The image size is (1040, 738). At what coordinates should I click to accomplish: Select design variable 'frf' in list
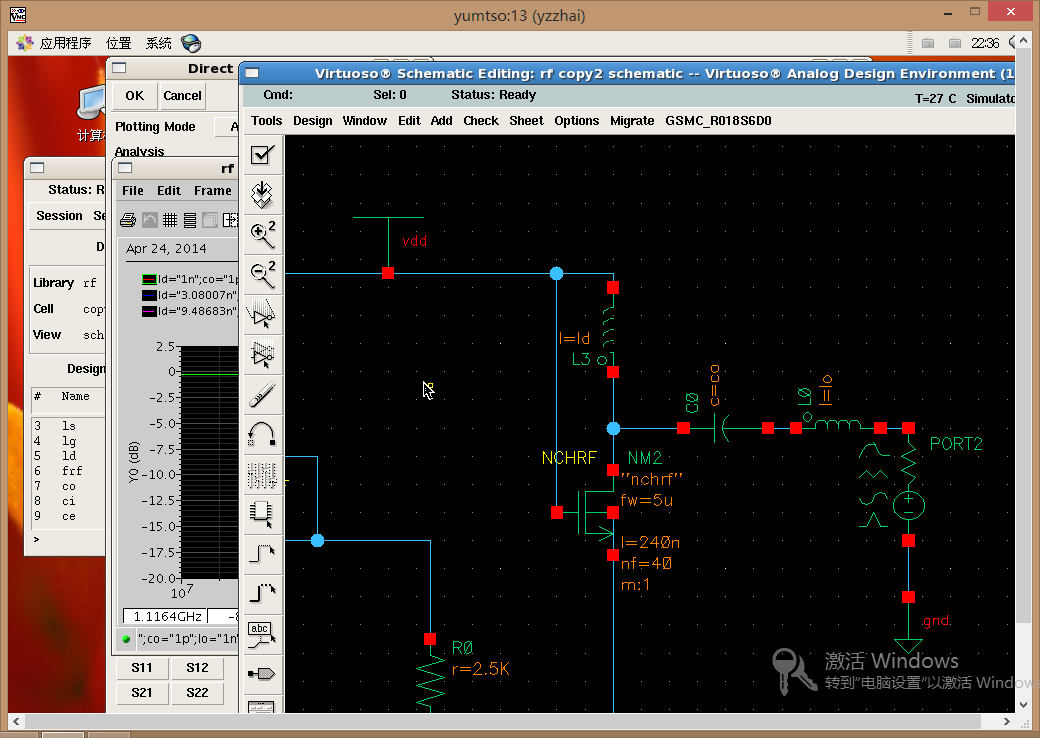point(72,471)
